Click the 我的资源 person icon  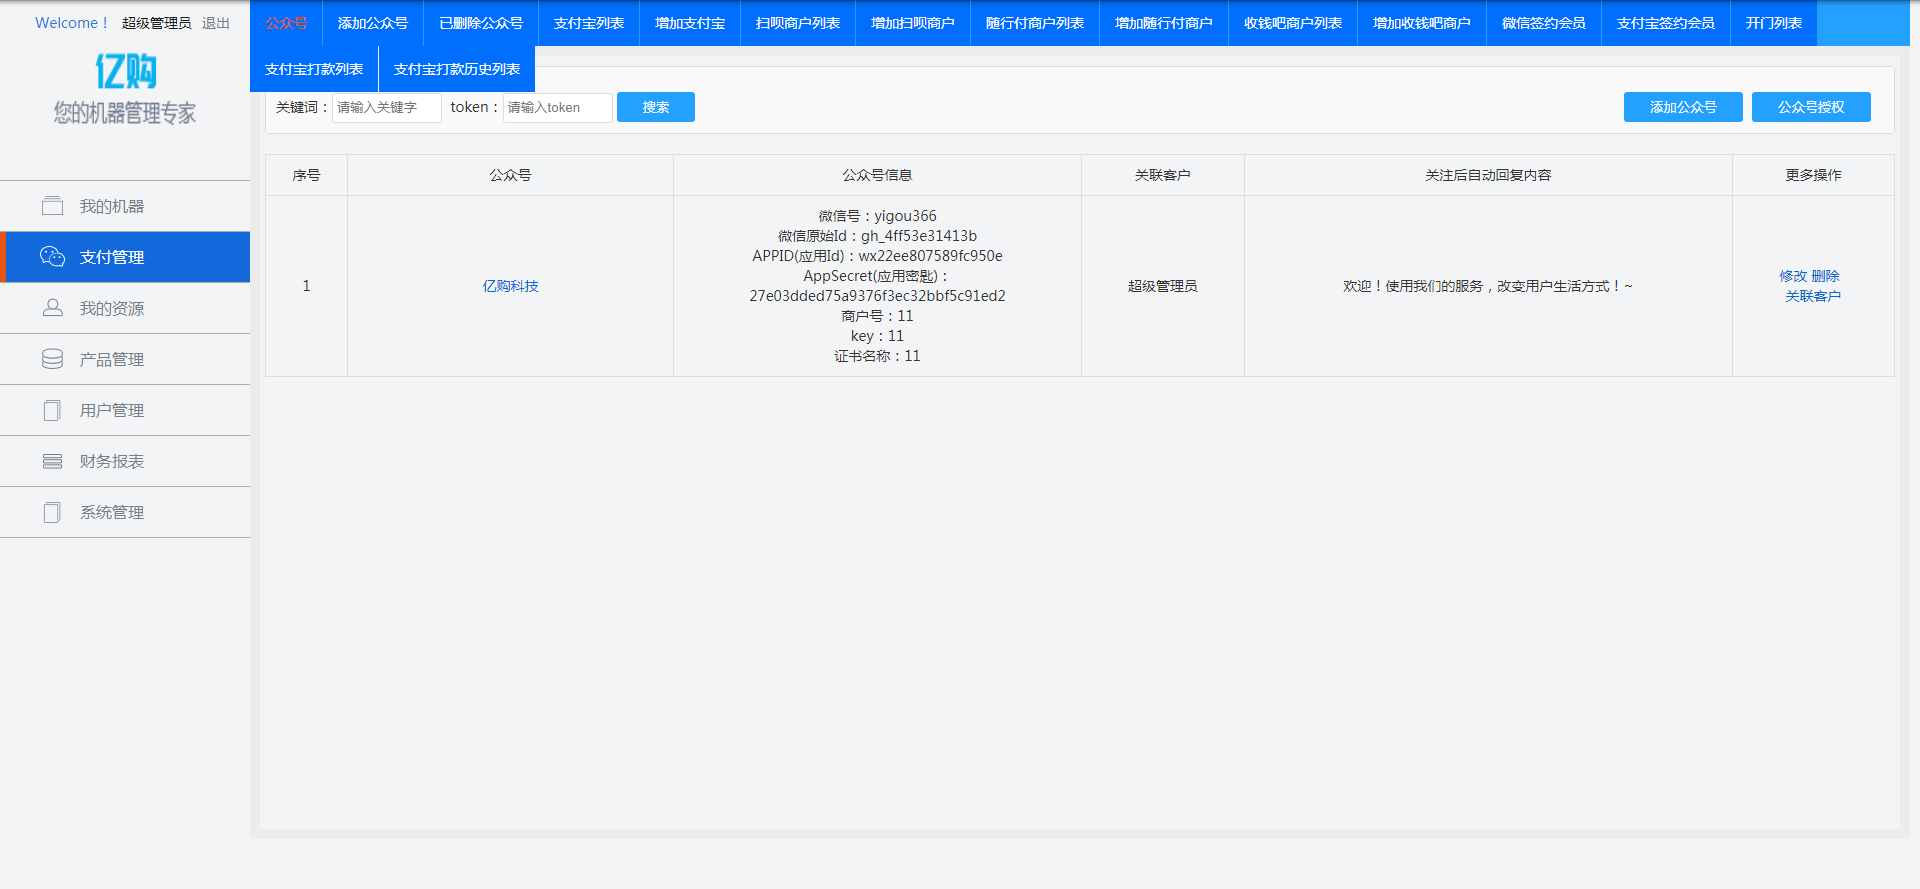(x=52, y=308)
